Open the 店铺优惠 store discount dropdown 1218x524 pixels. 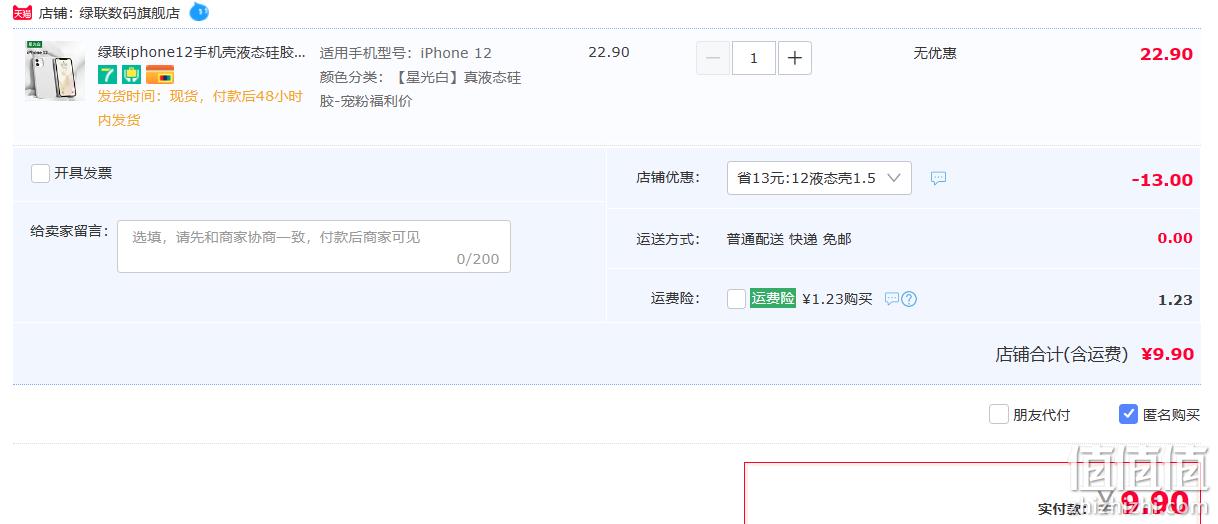(819, 178)
